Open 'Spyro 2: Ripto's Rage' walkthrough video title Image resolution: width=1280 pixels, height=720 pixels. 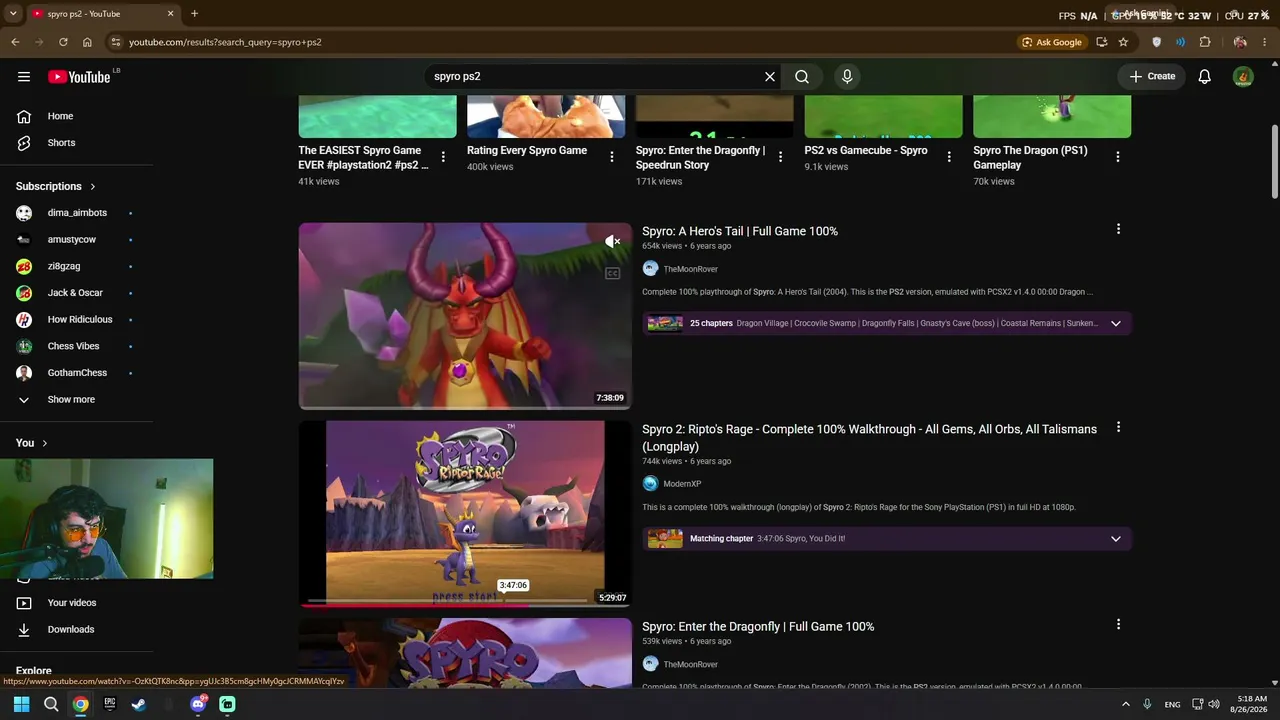tap(870, 438)
